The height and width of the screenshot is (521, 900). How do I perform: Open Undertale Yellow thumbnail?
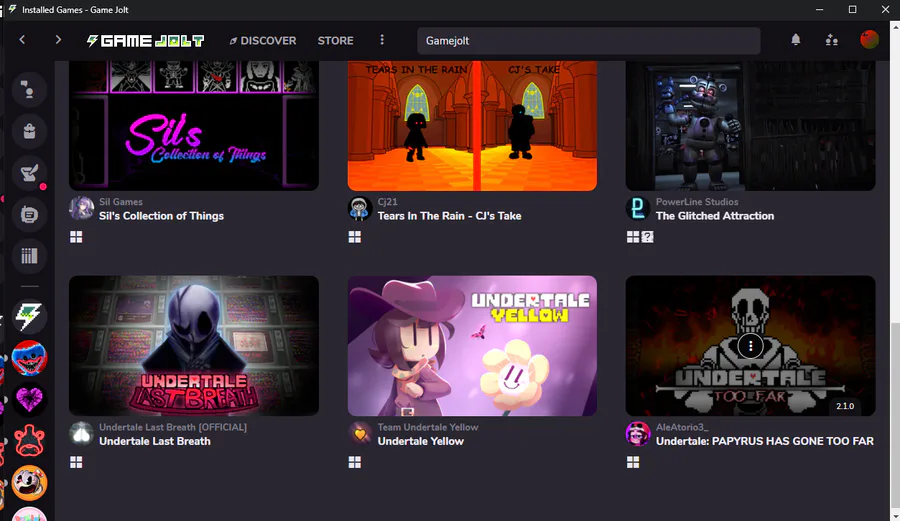coord(472,345)
